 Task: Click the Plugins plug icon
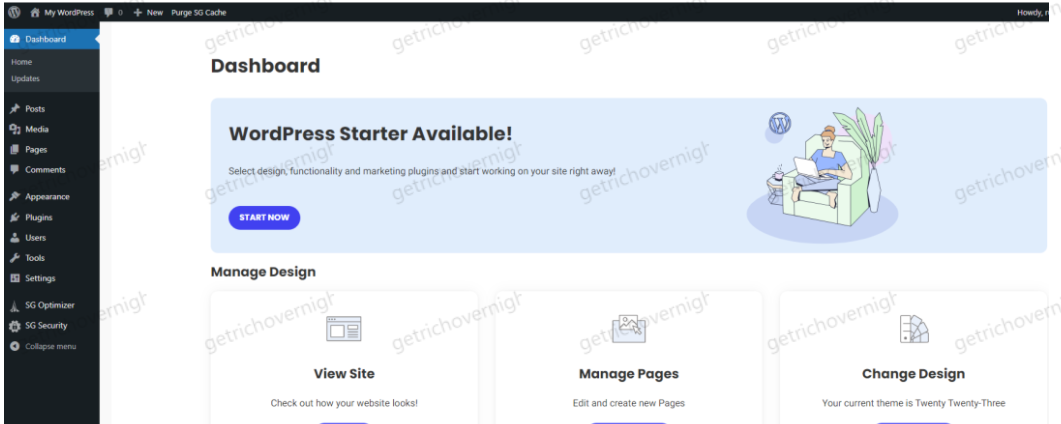coord(15,218)
